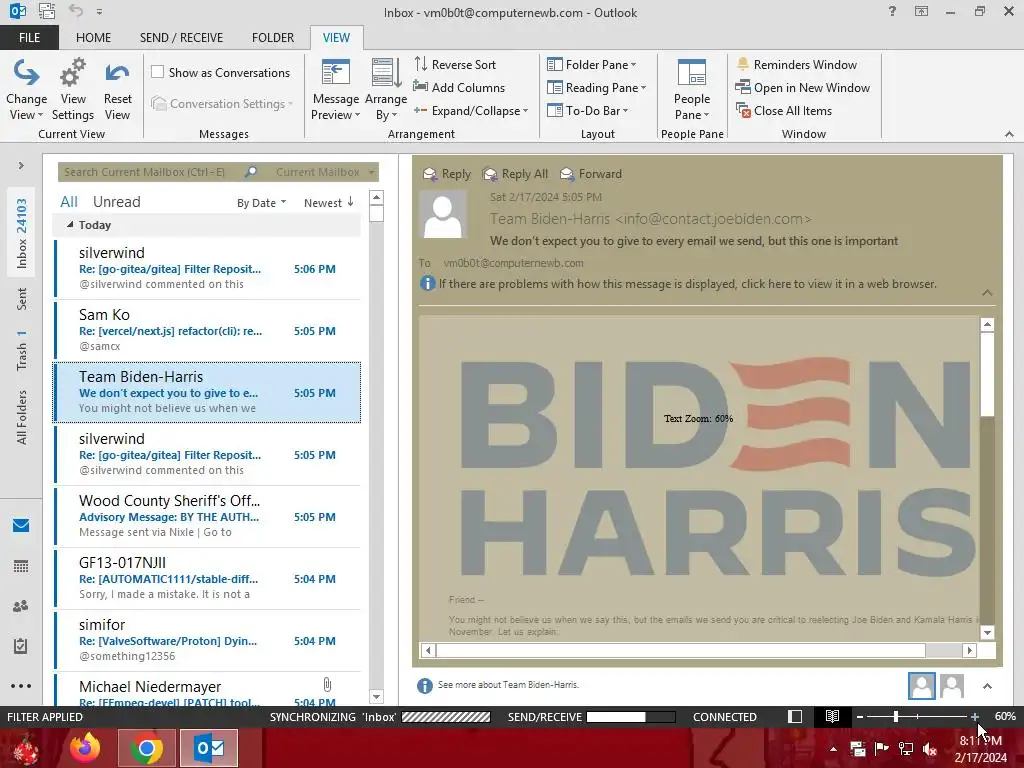Switch to Reading view in status bar
1024x768 pixels.
(x=832, y=716)
